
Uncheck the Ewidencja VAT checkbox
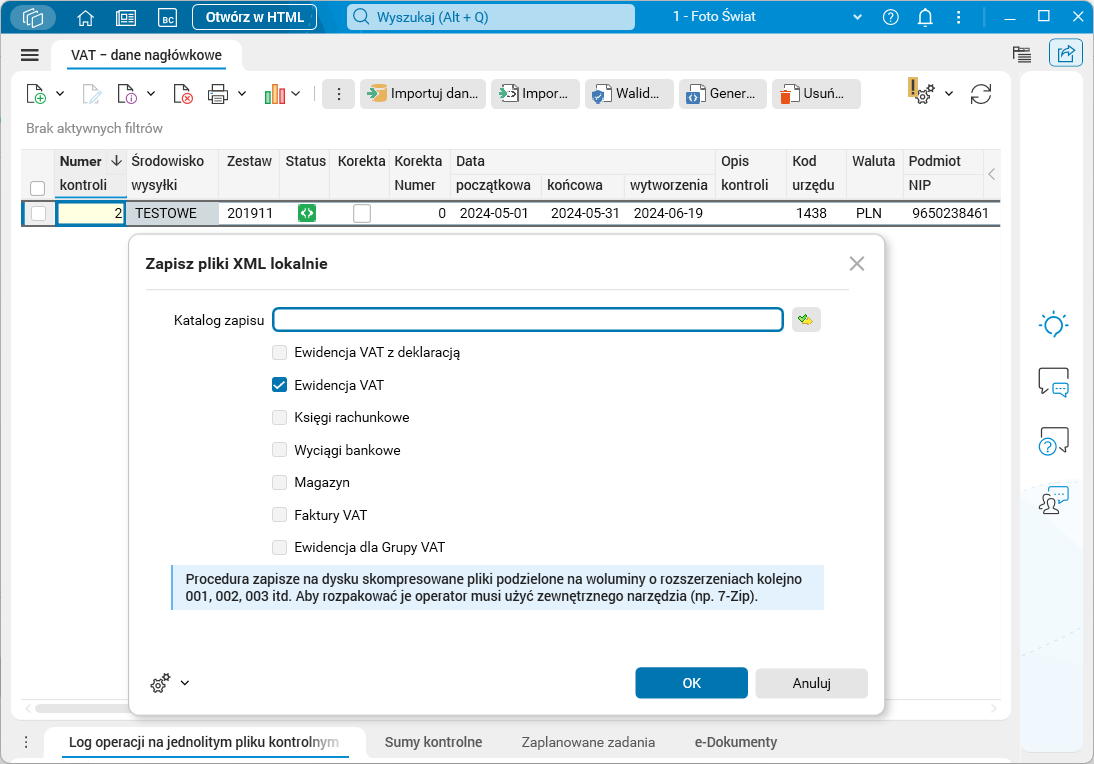279,384
